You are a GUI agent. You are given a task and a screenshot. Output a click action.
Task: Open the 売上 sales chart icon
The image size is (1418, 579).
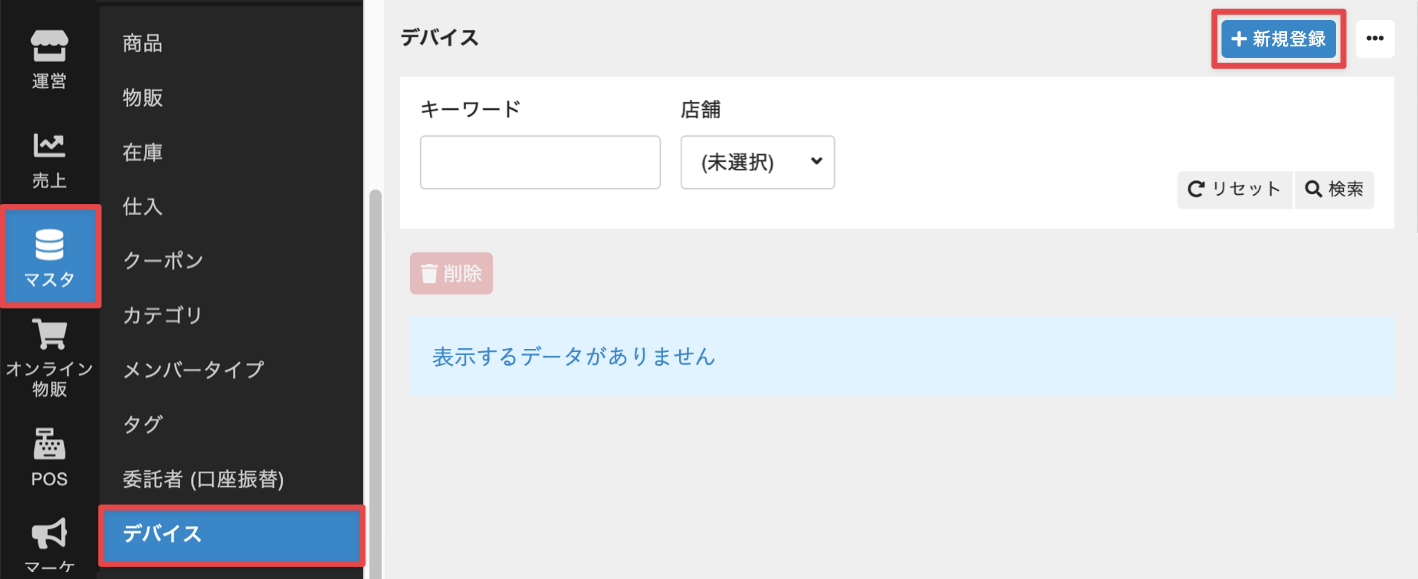tap(49, 160)
